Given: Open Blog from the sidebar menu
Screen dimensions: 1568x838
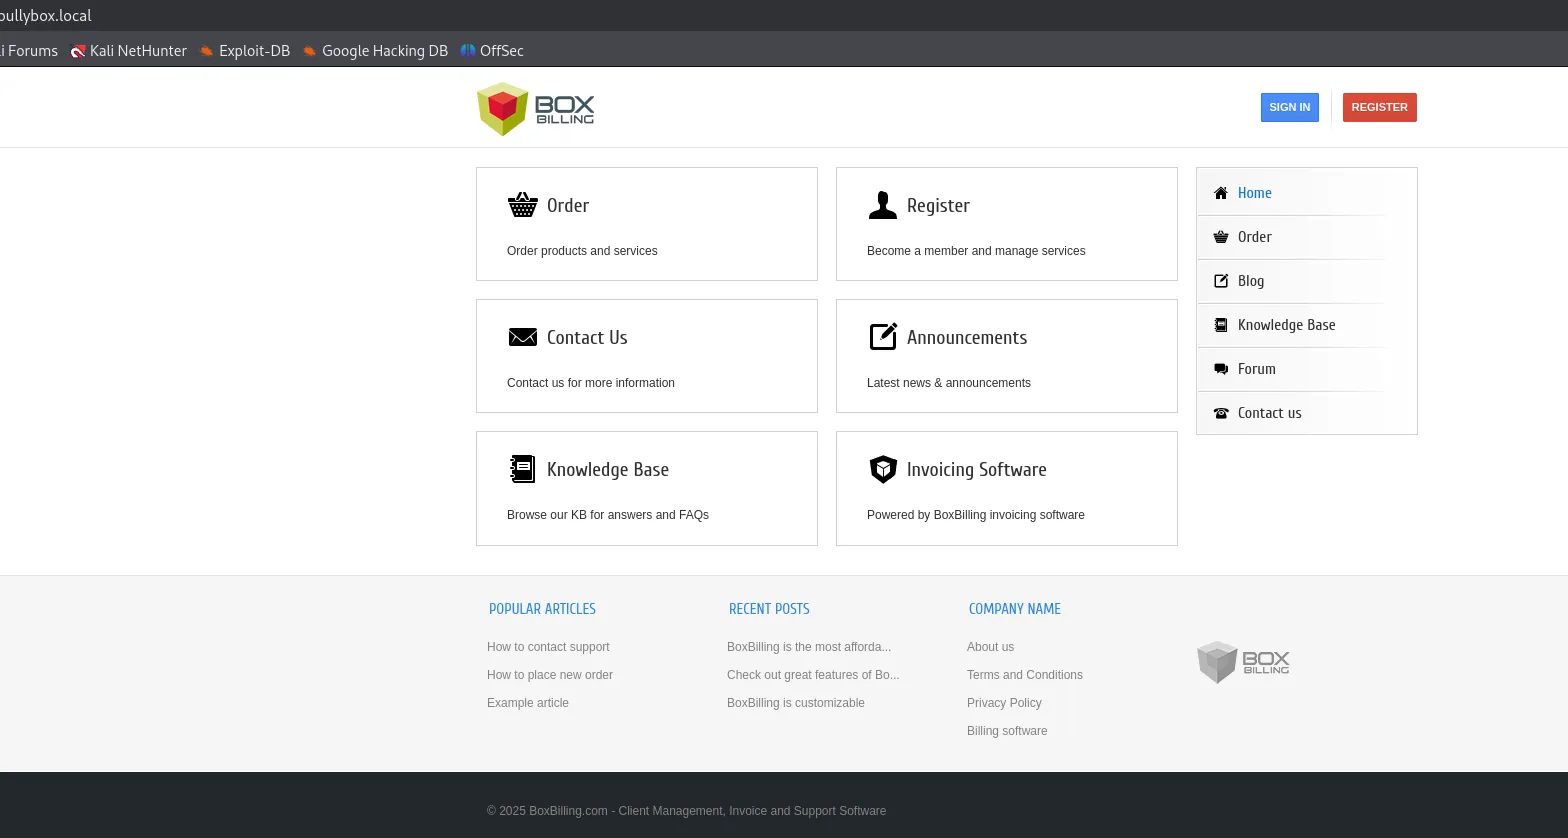Looking at the screenshot, I should [1250, 281].
